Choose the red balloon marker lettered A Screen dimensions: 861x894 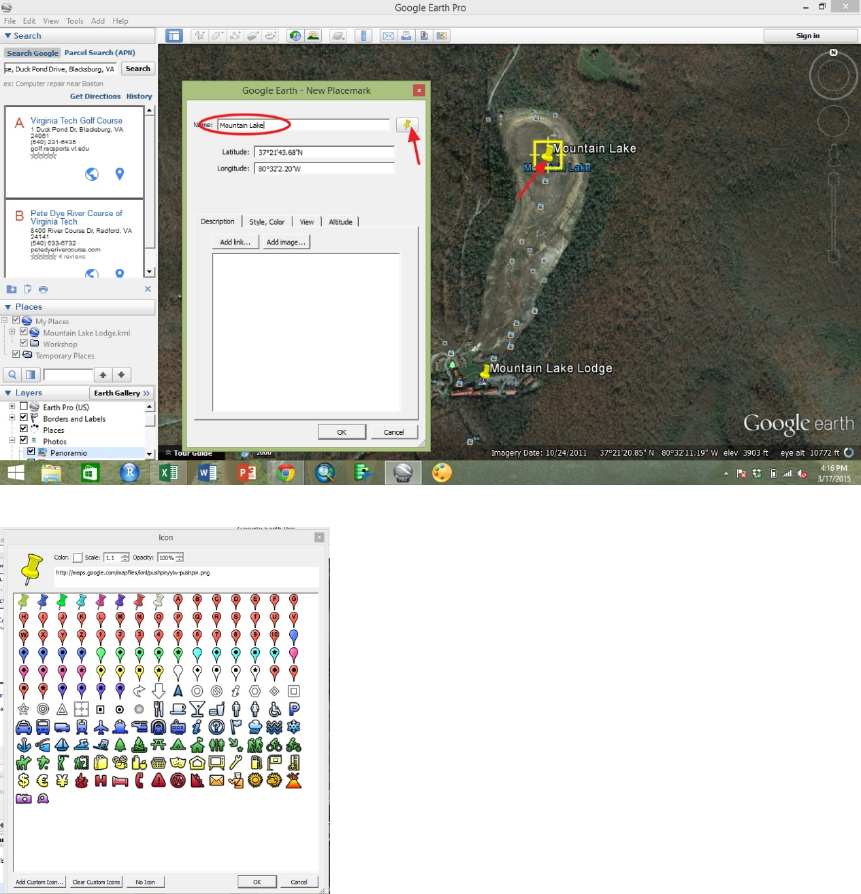tap(178, 600)
